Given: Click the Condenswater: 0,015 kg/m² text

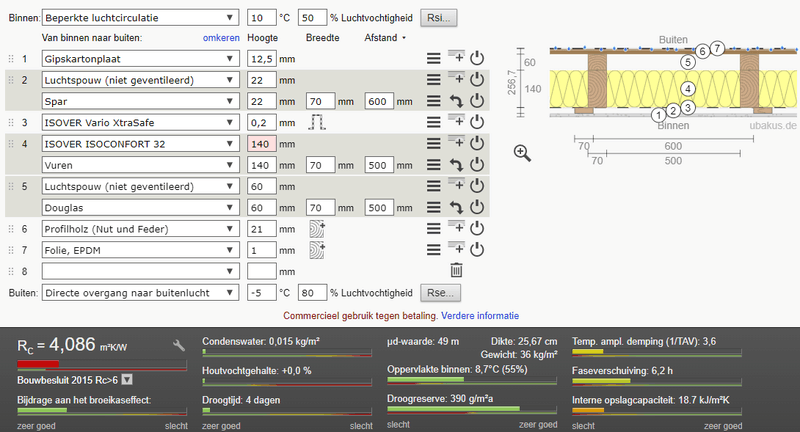Looking at the screenshot, I should pos(261,341).
